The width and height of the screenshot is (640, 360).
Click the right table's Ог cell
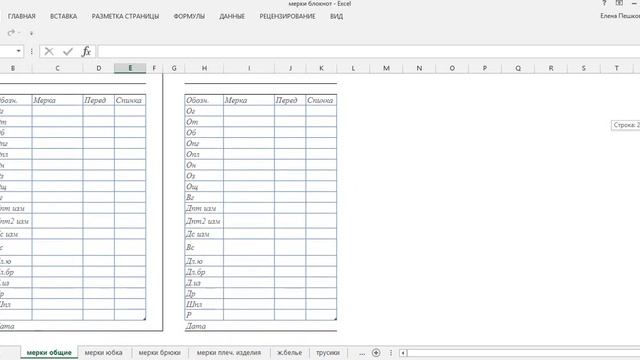pyautogui.click(x=204, y=111)
